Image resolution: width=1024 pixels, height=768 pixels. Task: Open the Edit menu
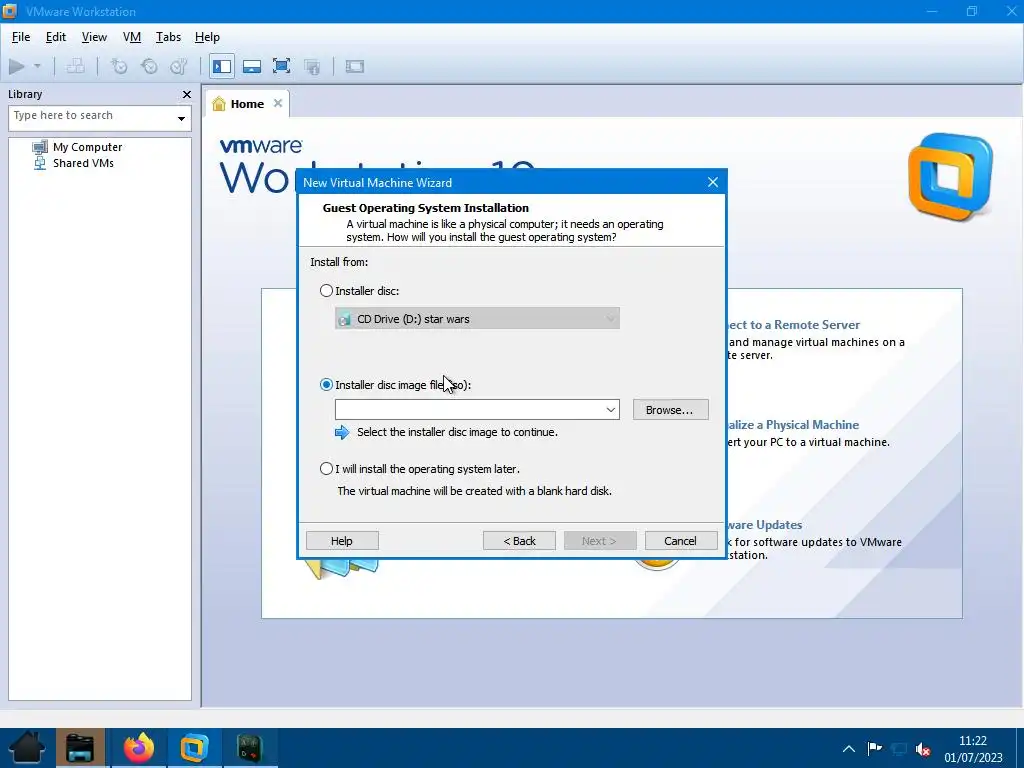(56, 37)
